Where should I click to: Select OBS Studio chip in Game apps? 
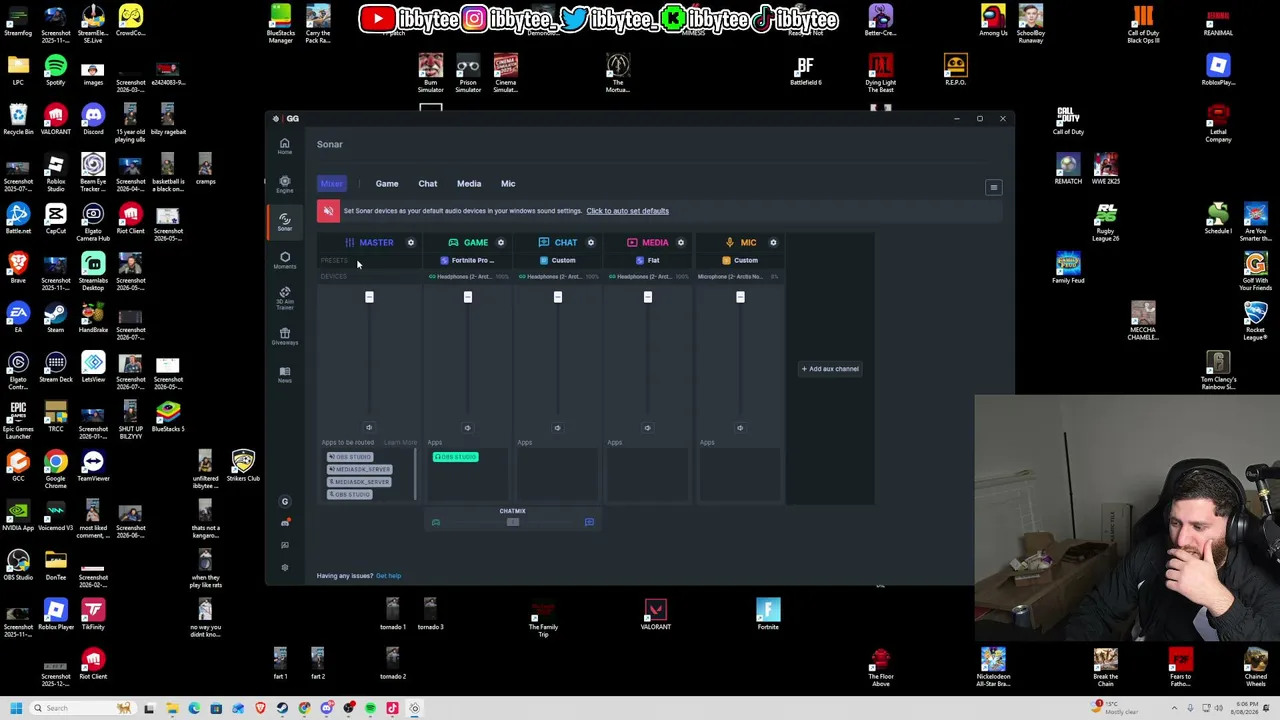tap(456, 457)
